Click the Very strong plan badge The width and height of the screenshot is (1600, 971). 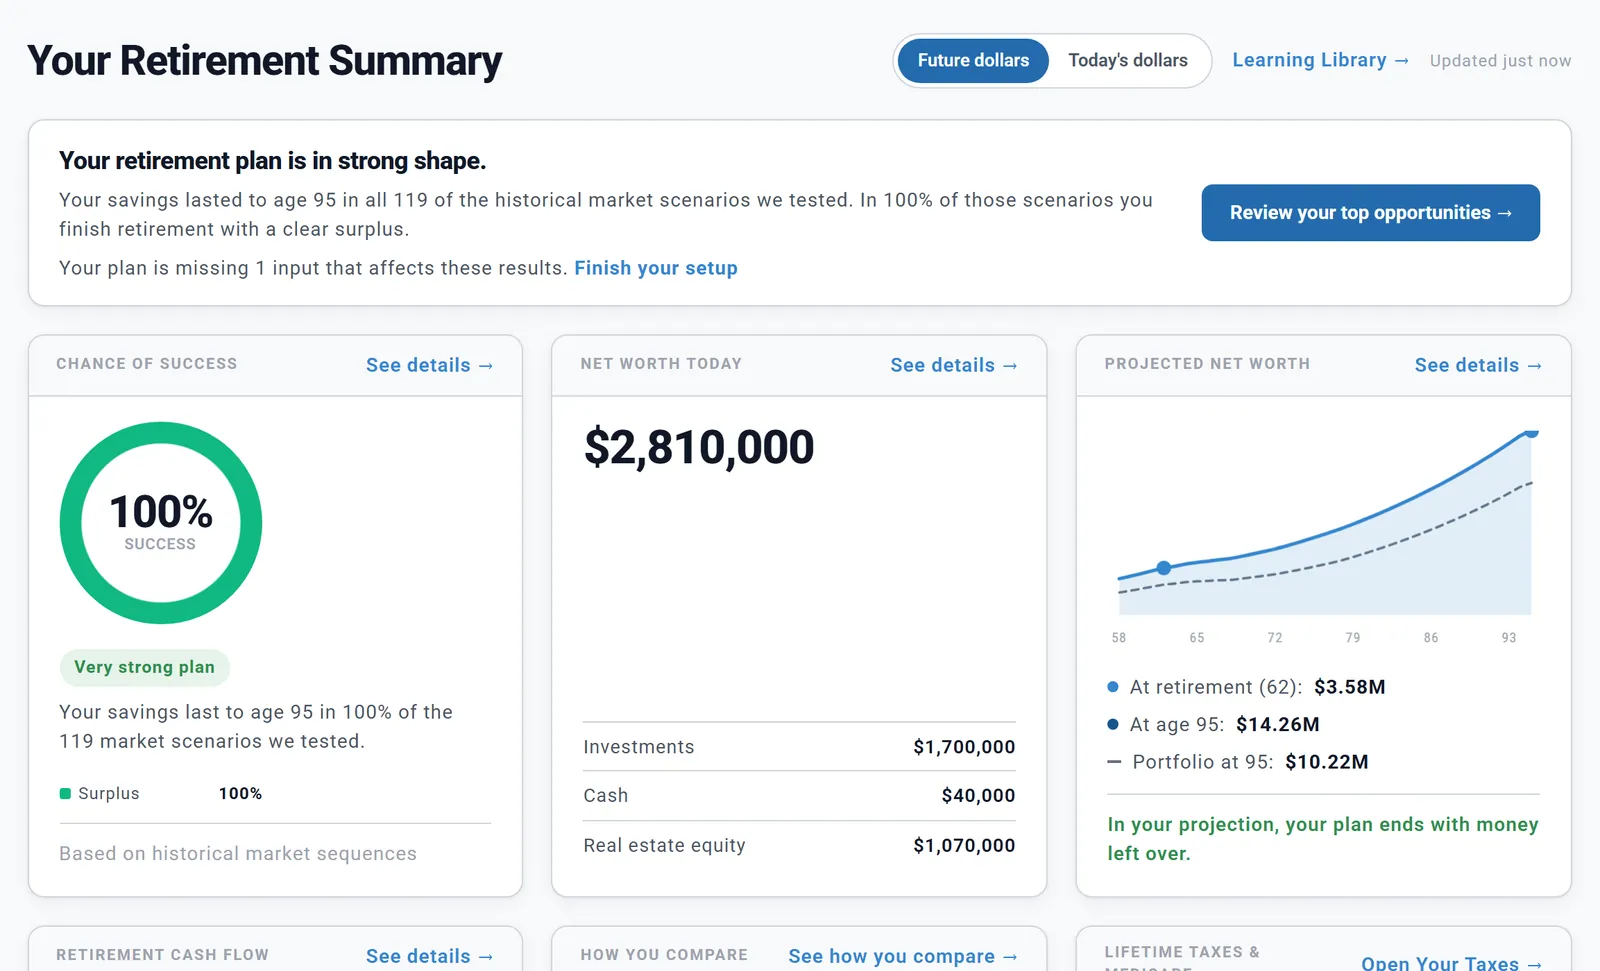pyautogui.click(x=145, y=667)
